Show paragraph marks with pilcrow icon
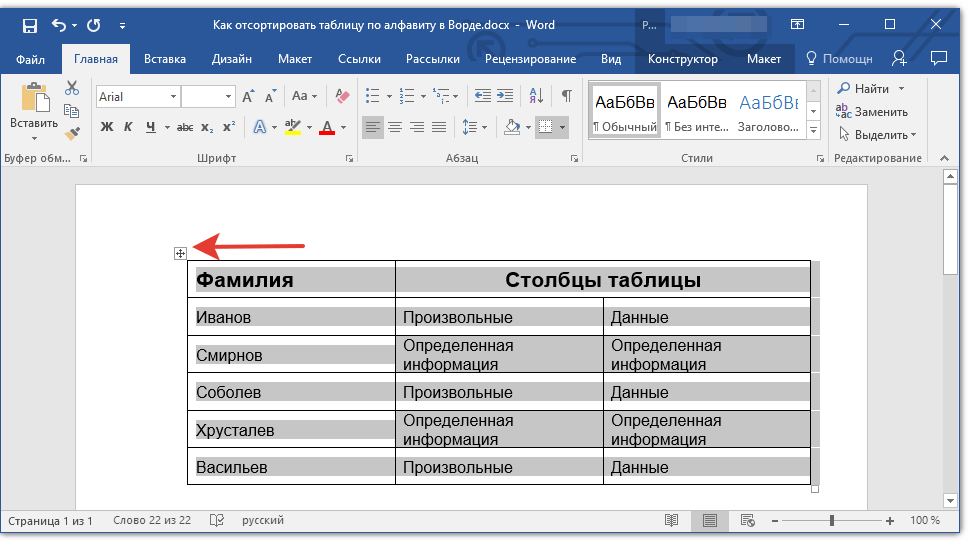Viewport: 968px width, 541px height. point(566,96)
